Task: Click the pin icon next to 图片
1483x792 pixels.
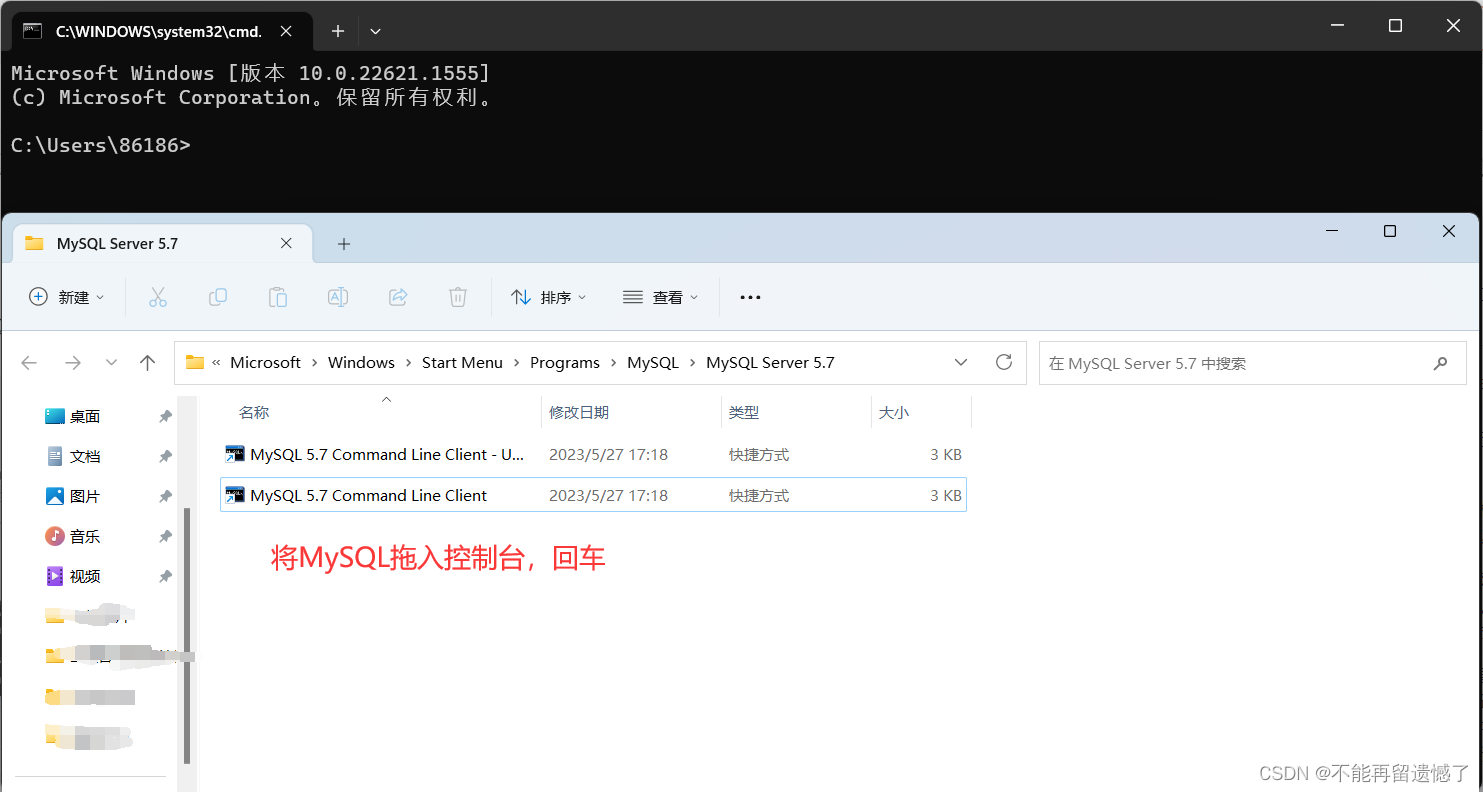Action: click(x=165, y=496)
